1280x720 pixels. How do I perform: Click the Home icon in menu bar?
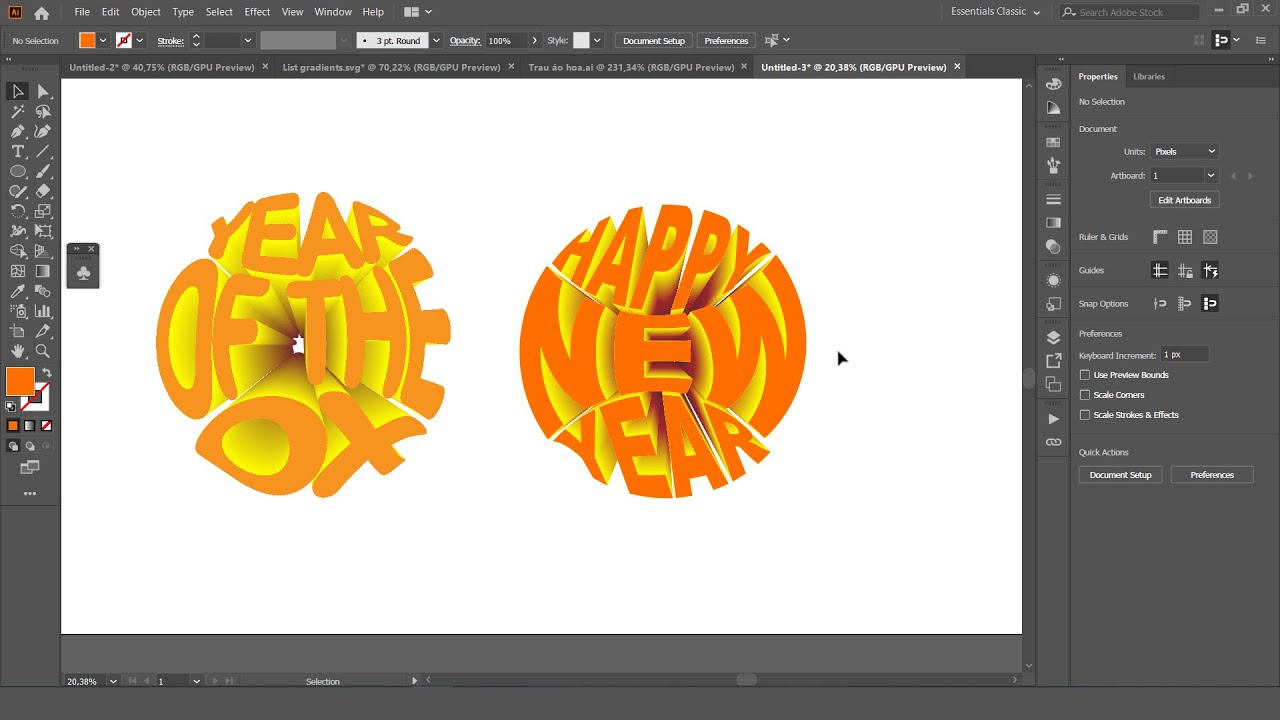click(x=41, y=13)
